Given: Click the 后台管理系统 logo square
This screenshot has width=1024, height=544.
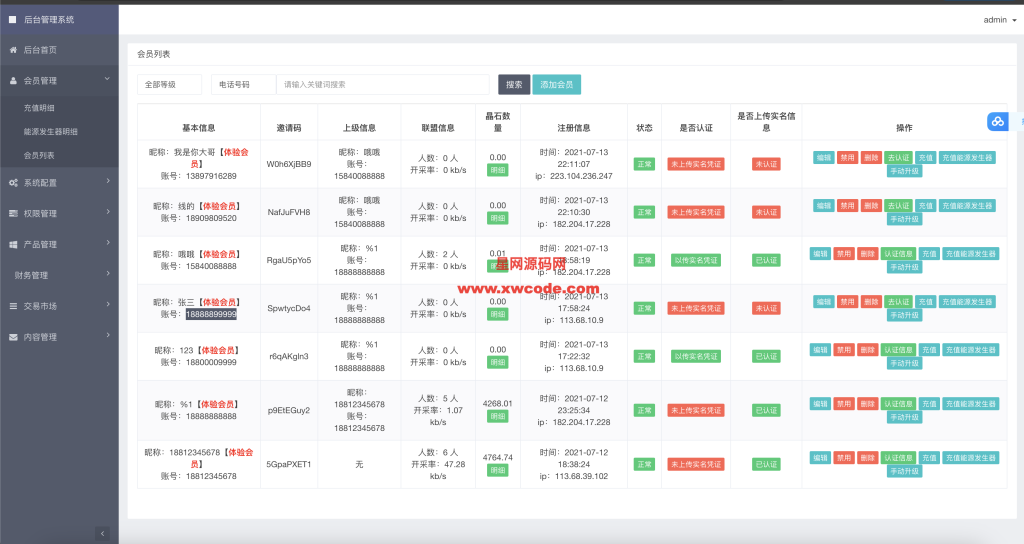Looking at the screenshot, I should pyautogui.click(x=13, y=19).
